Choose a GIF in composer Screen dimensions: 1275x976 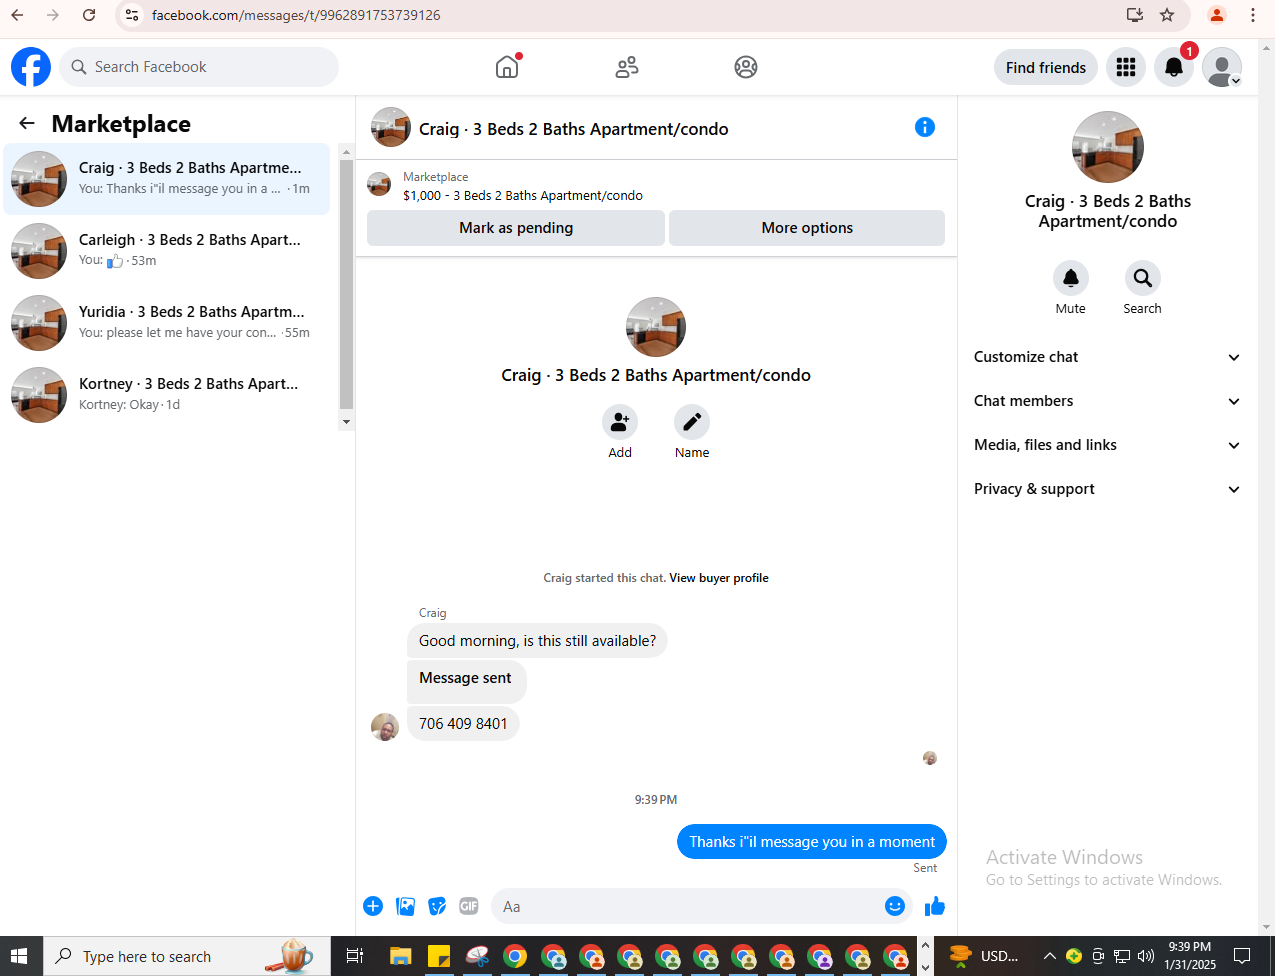coord(469,906)
